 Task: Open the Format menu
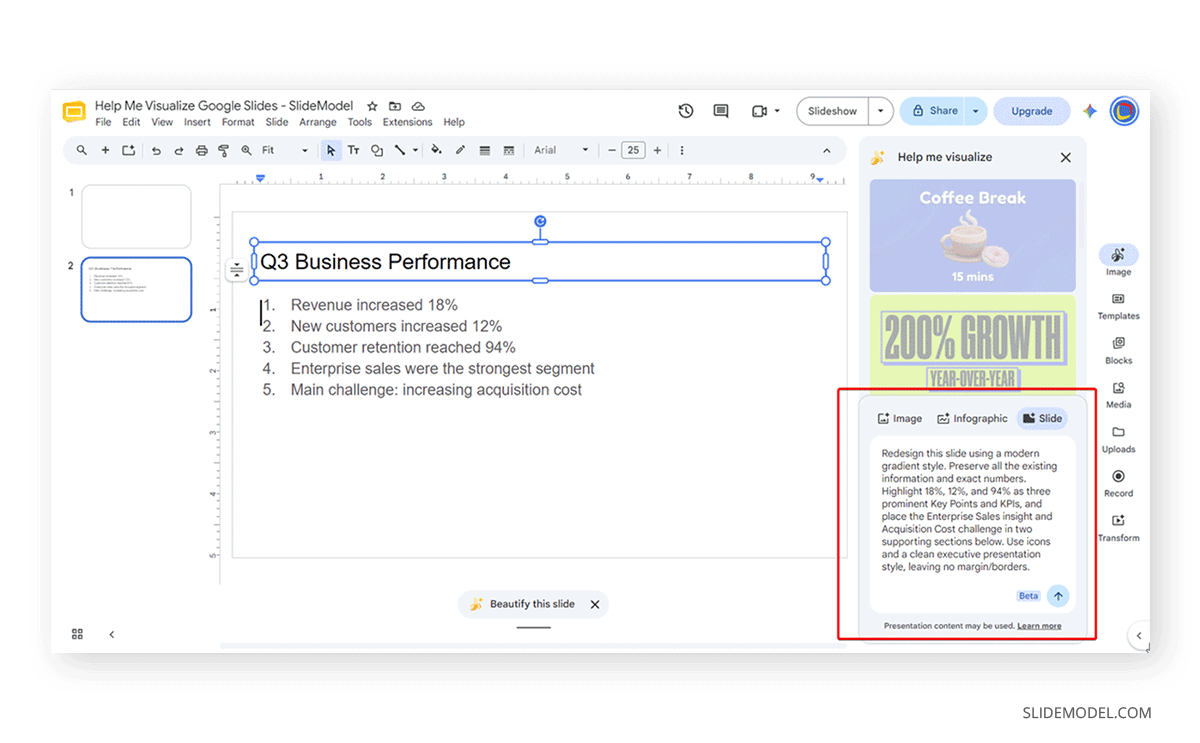click(x=238, y=122)
